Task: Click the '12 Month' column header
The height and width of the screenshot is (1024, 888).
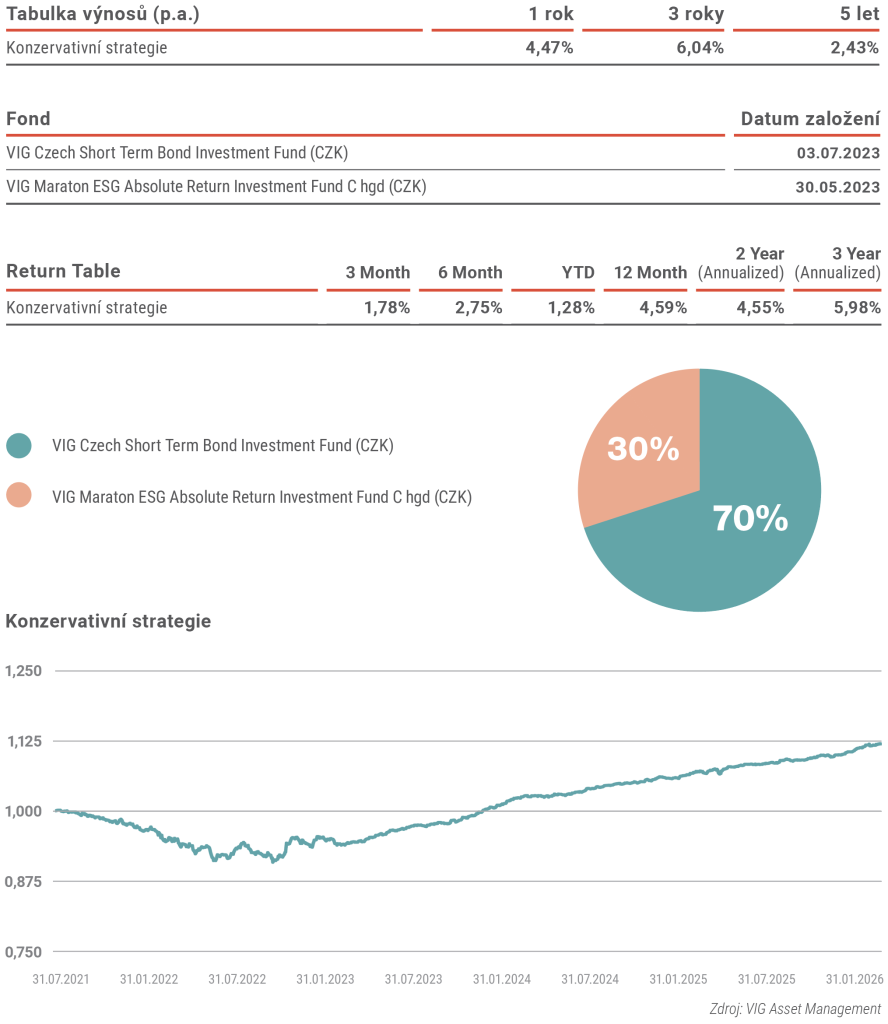Action: point(650,272)
